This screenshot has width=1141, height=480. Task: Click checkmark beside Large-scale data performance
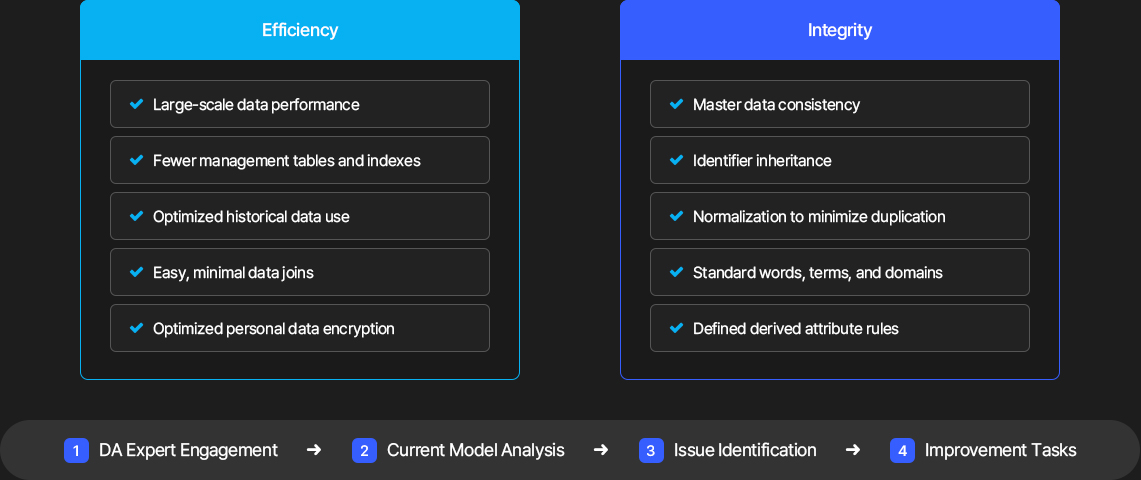click(136, 104)
